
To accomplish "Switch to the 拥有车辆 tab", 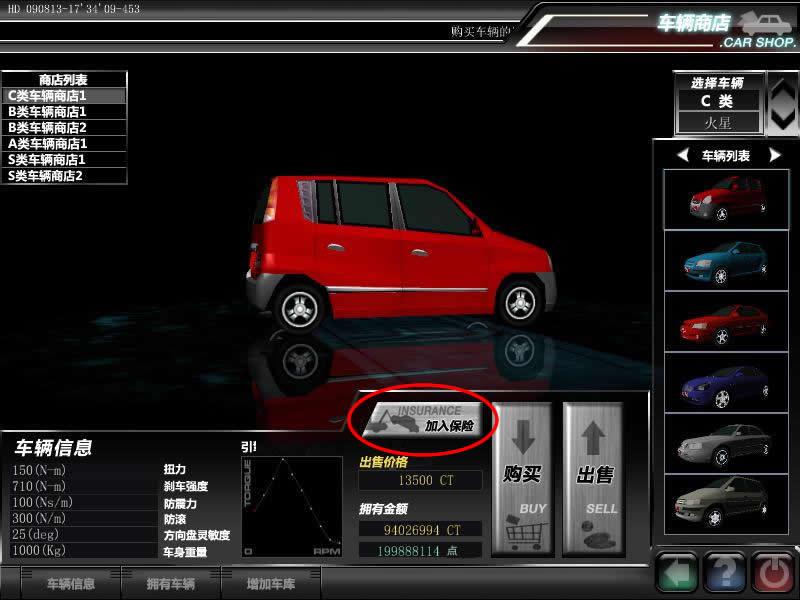I will click(x=170, y=584).
